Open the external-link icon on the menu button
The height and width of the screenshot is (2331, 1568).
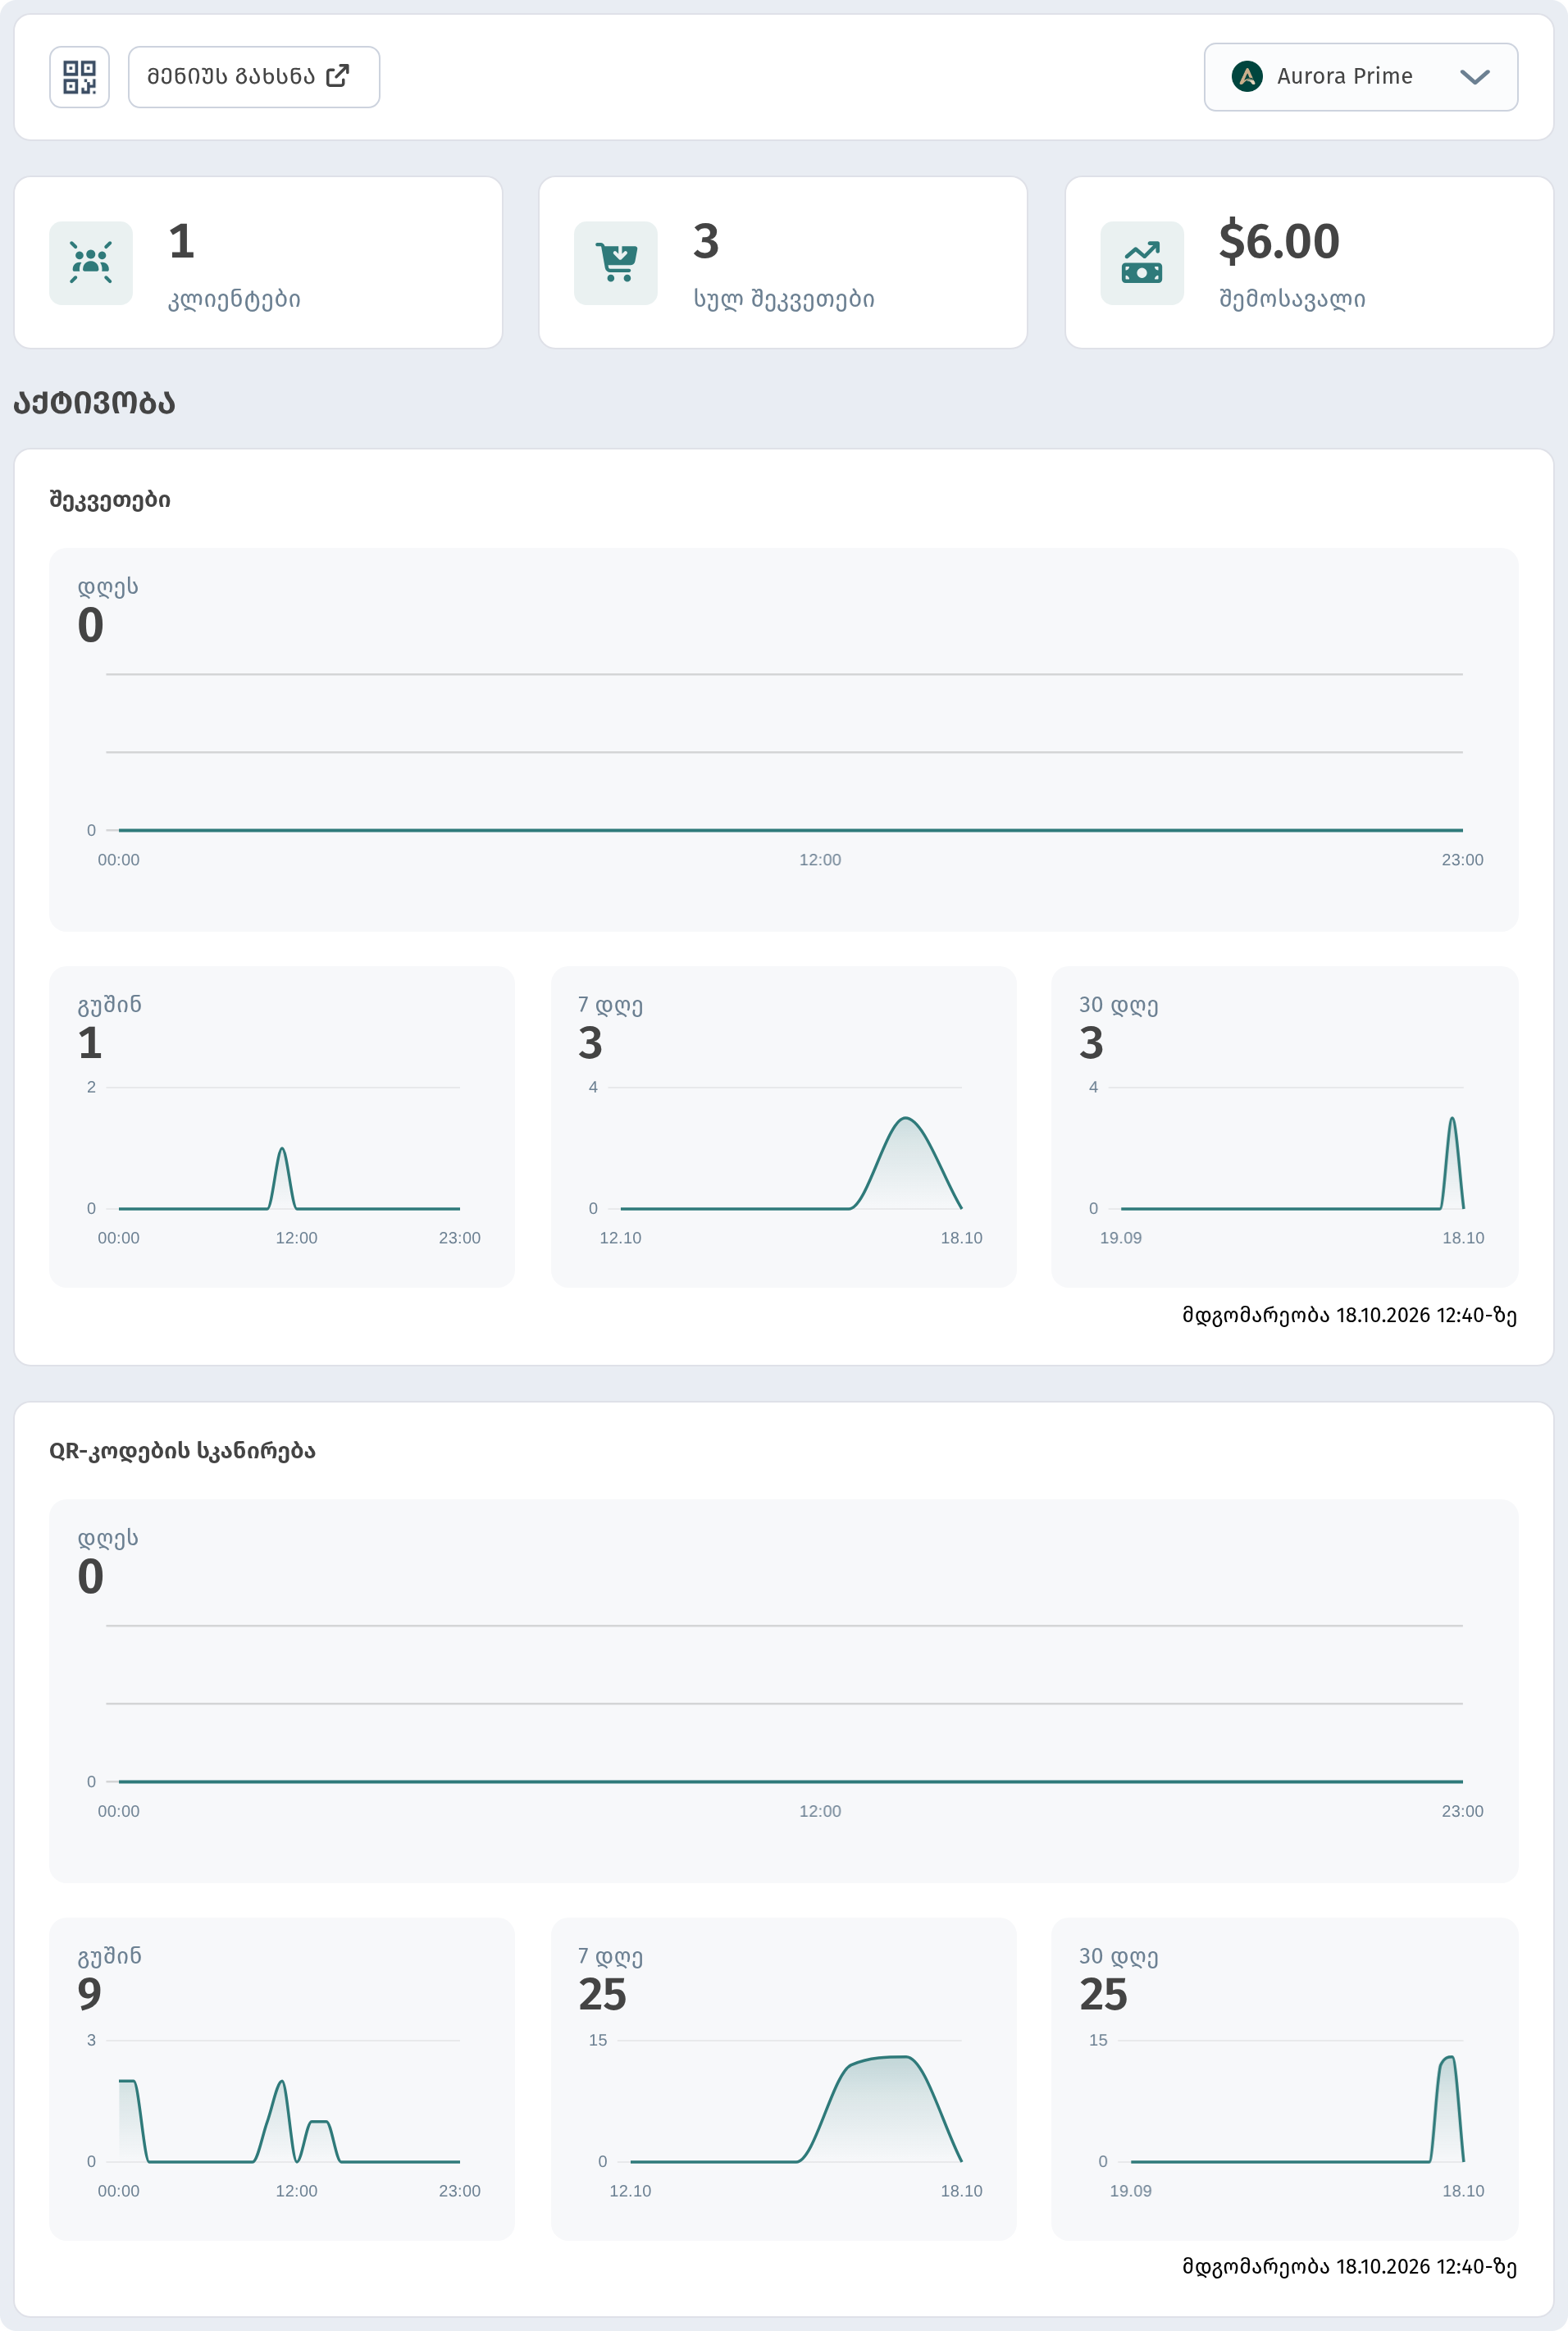338,76
